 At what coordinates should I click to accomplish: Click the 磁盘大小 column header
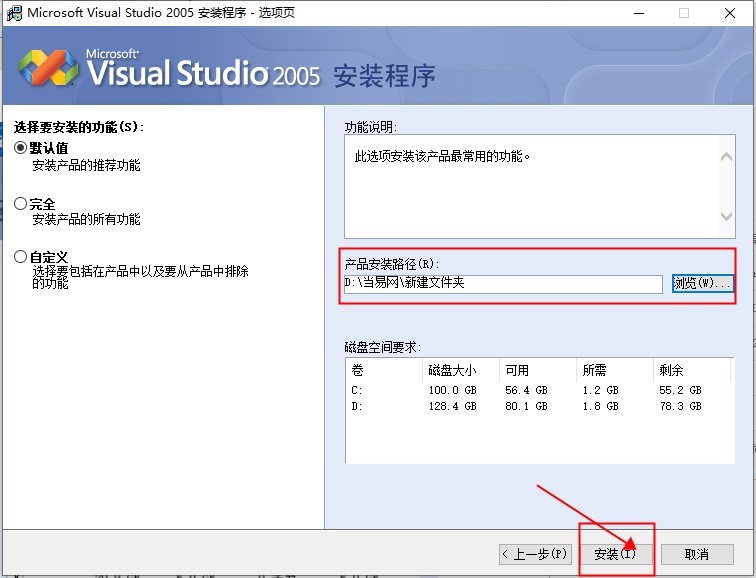click(460, 370)
